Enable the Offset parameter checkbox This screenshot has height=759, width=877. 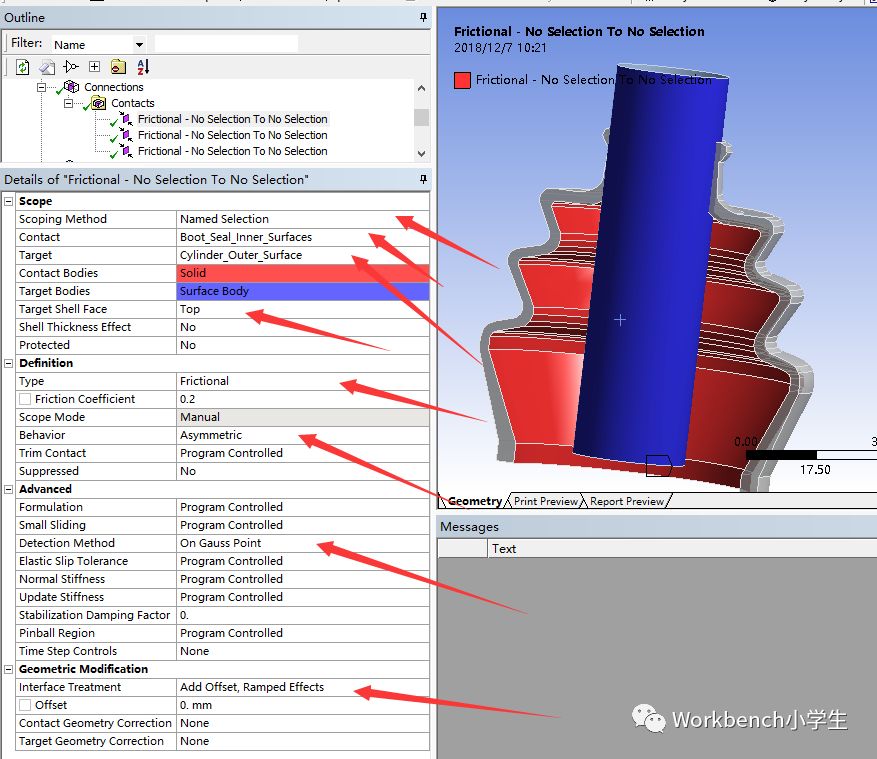coord(26,705)
